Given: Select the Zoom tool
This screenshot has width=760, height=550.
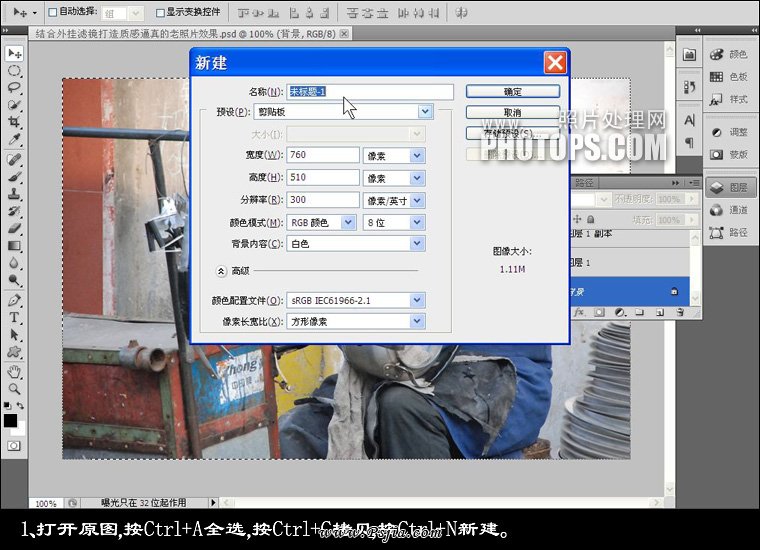Looking at the screenshot, I should coord(14,388).
